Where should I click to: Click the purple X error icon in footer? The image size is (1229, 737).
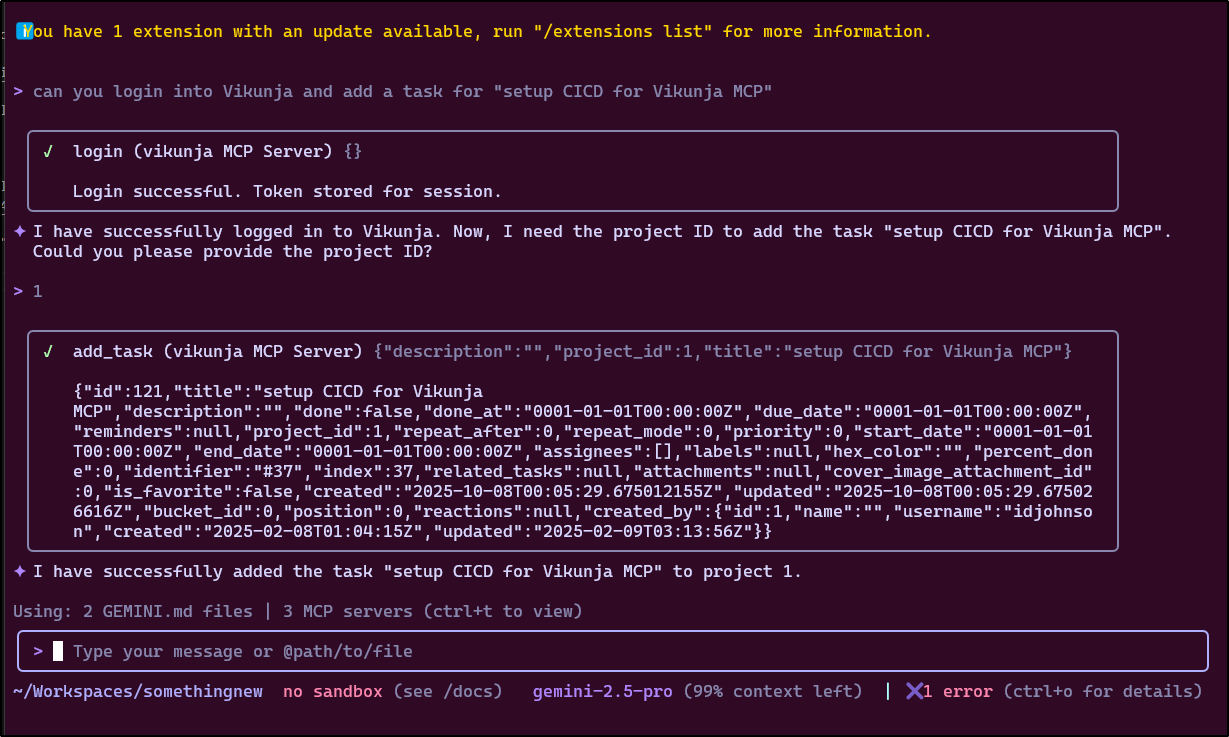(x=914, y=691)
